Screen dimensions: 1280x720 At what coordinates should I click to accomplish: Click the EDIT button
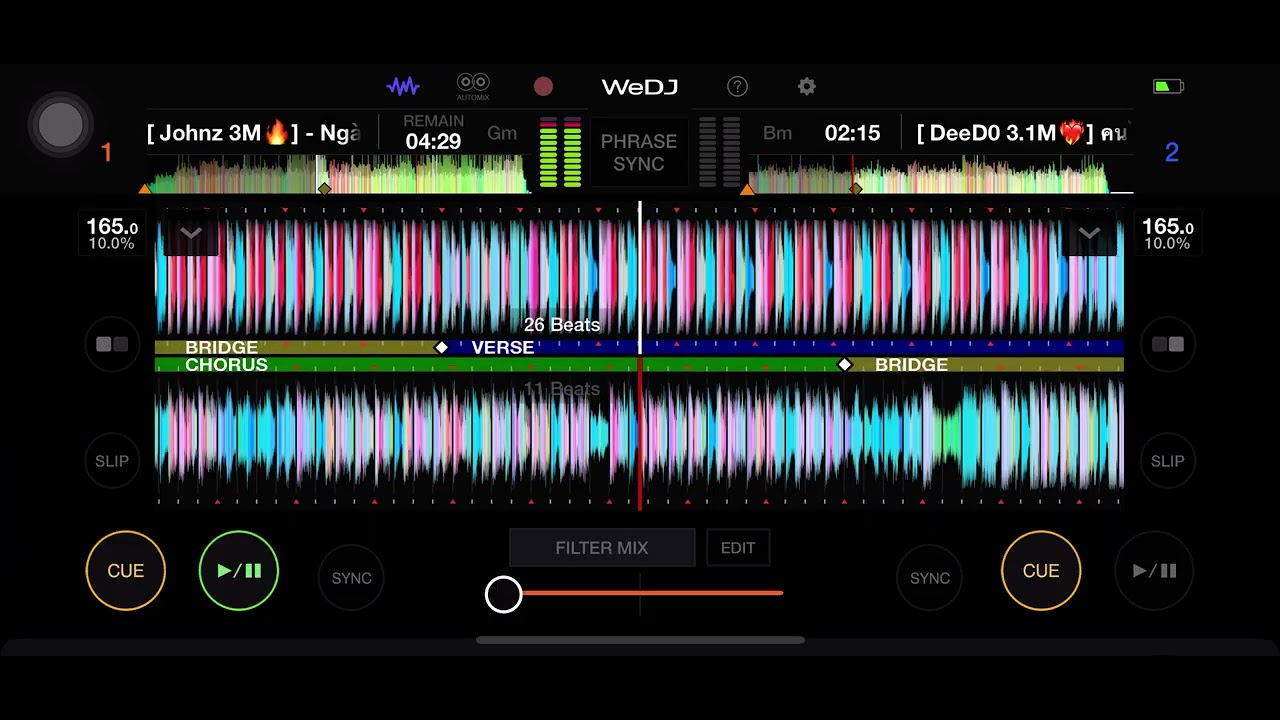(x=738, y=548)
